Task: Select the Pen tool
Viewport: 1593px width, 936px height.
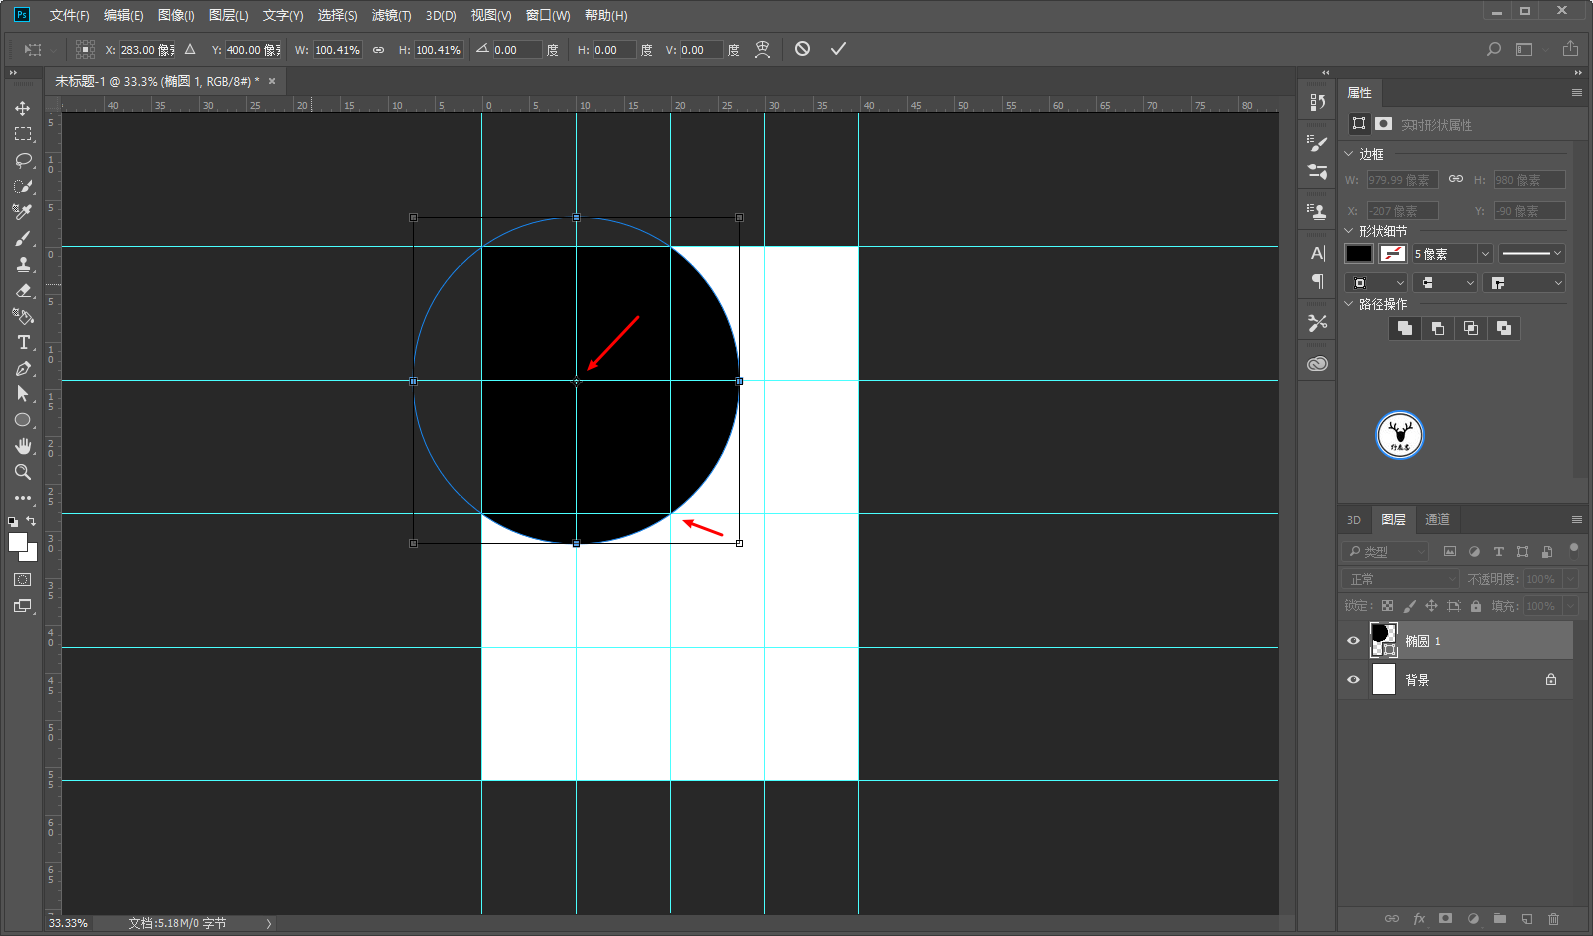Action: [x=23, y=369]
